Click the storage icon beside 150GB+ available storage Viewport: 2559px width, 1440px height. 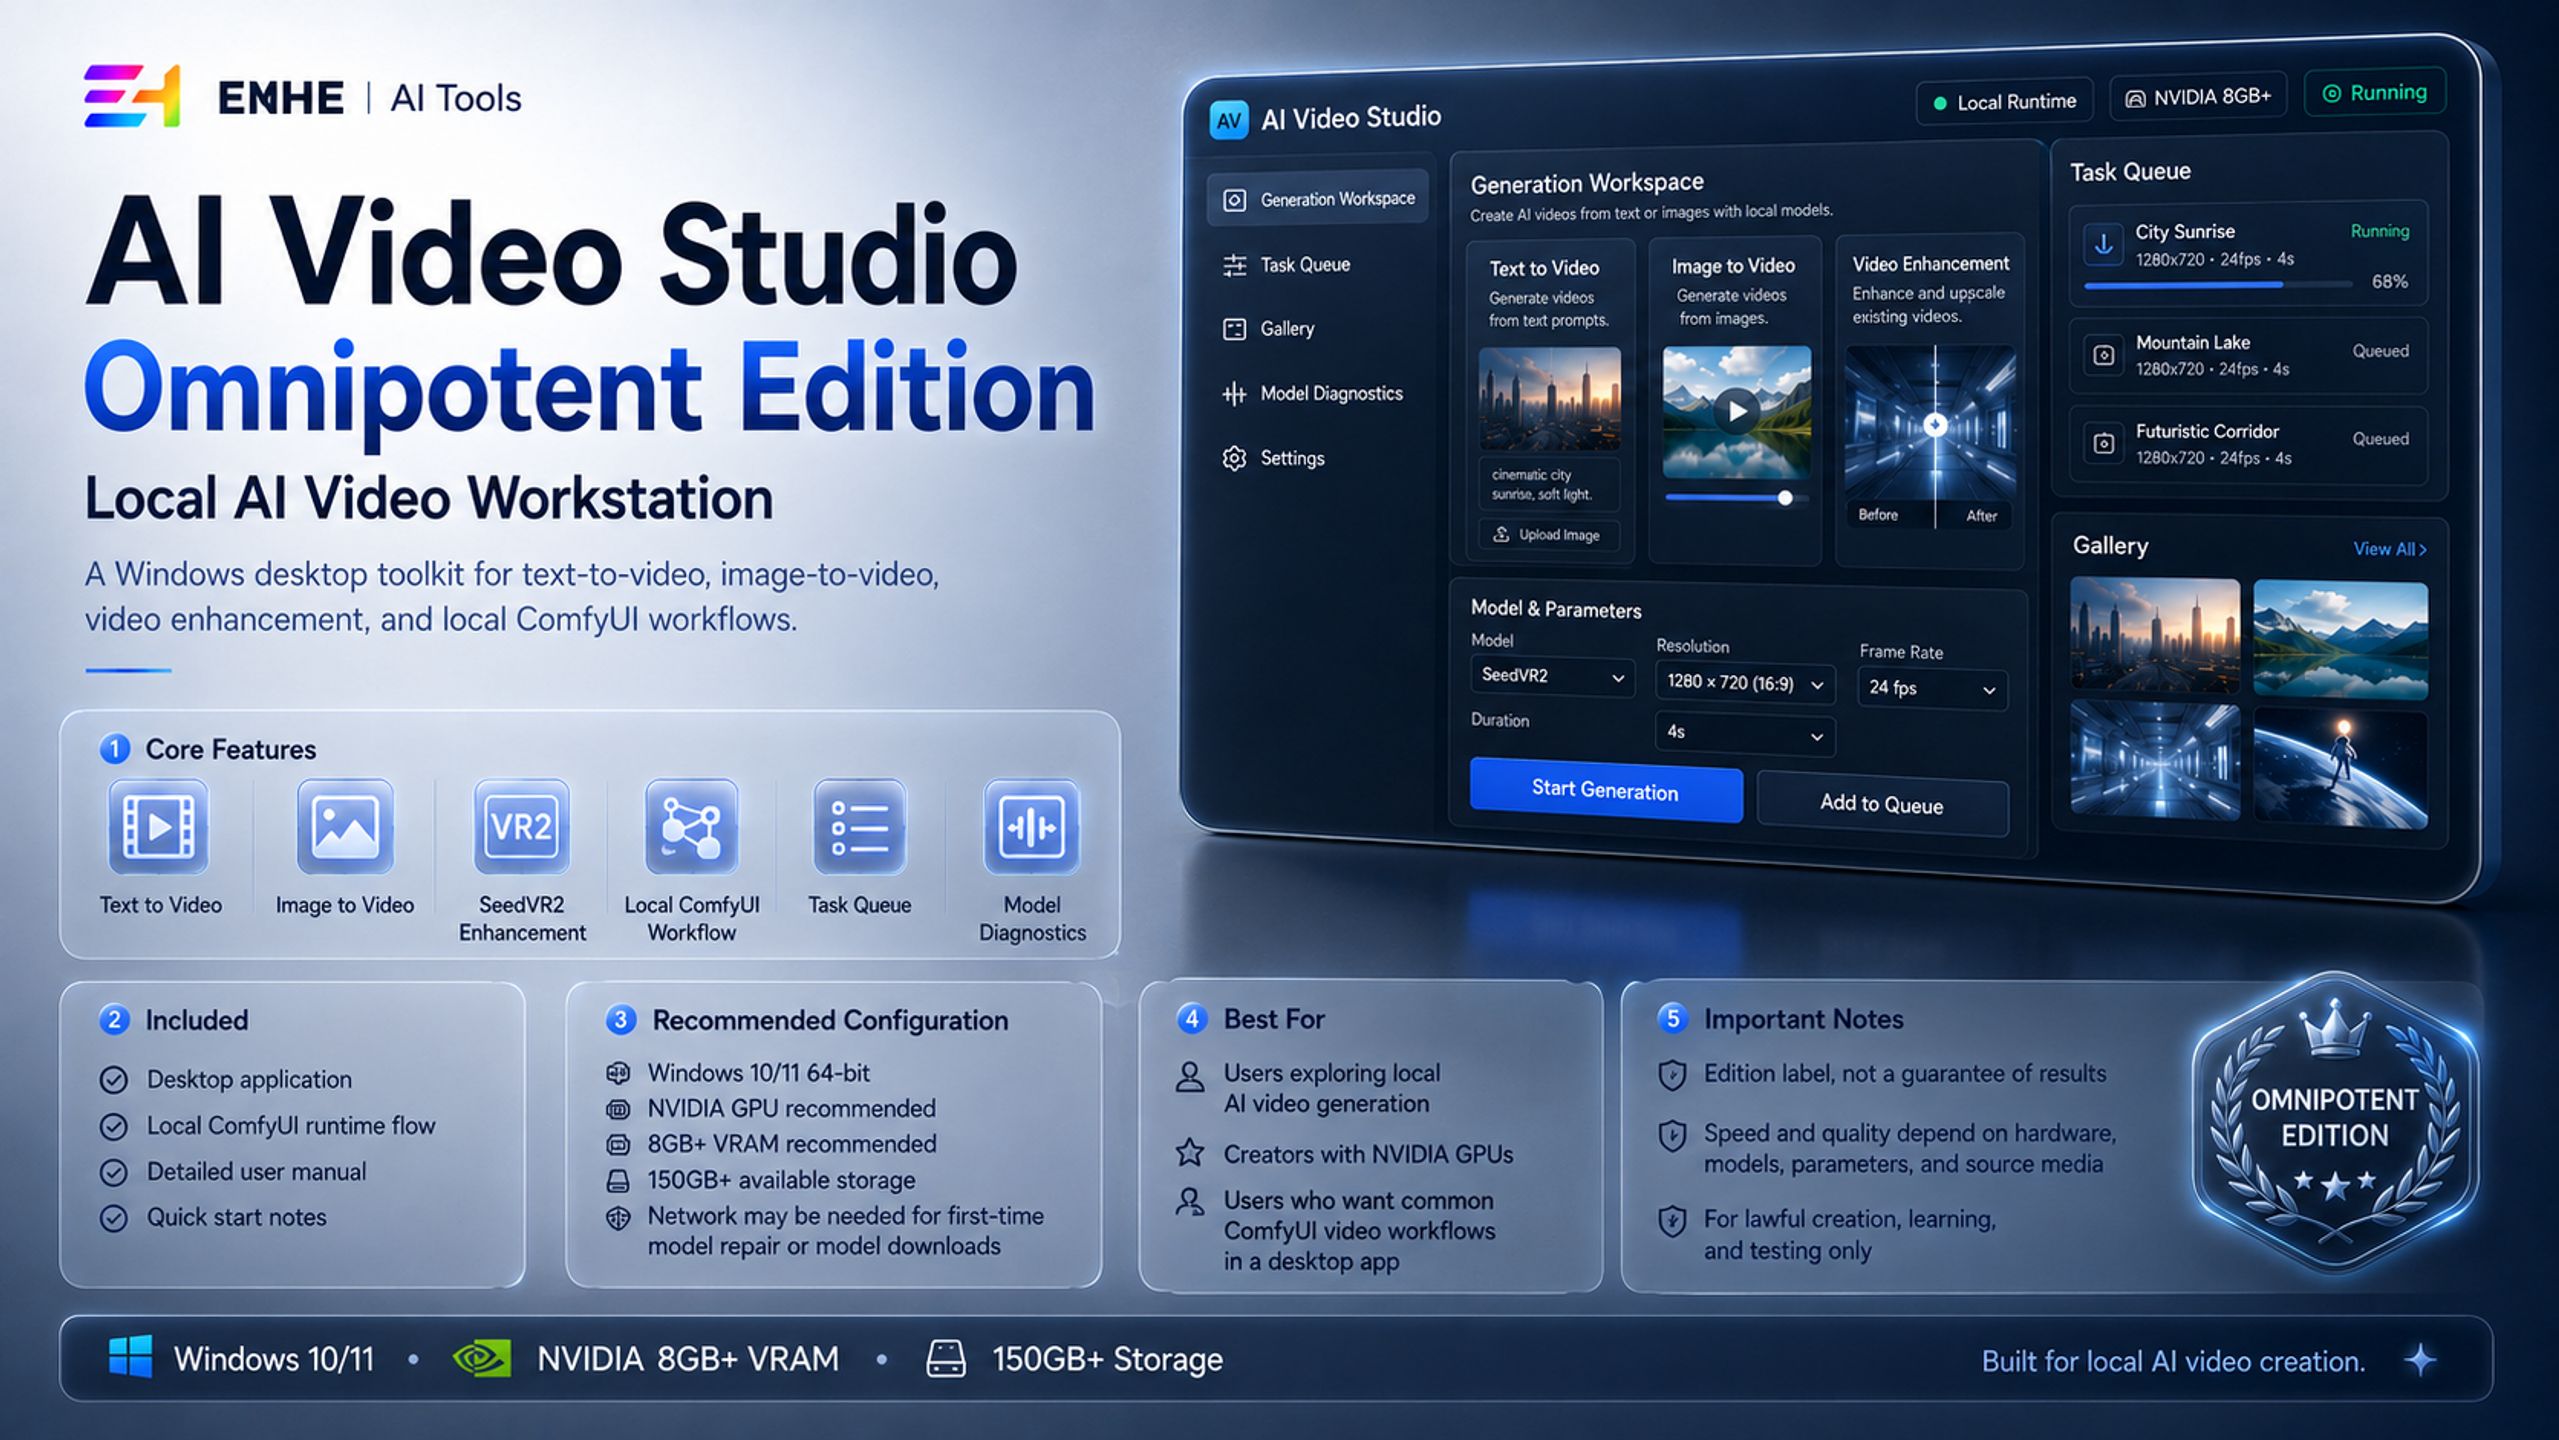618,1181
